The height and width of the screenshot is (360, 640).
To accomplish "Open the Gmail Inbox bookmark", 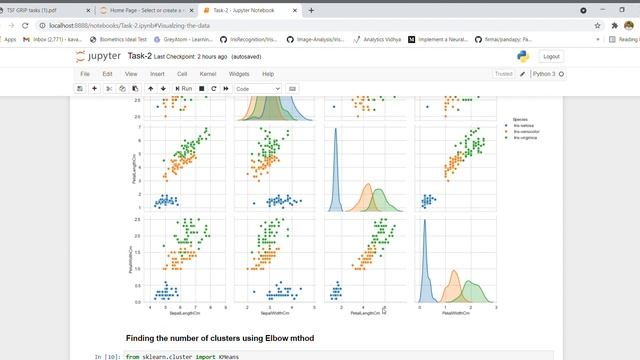I will click(53, 40).
